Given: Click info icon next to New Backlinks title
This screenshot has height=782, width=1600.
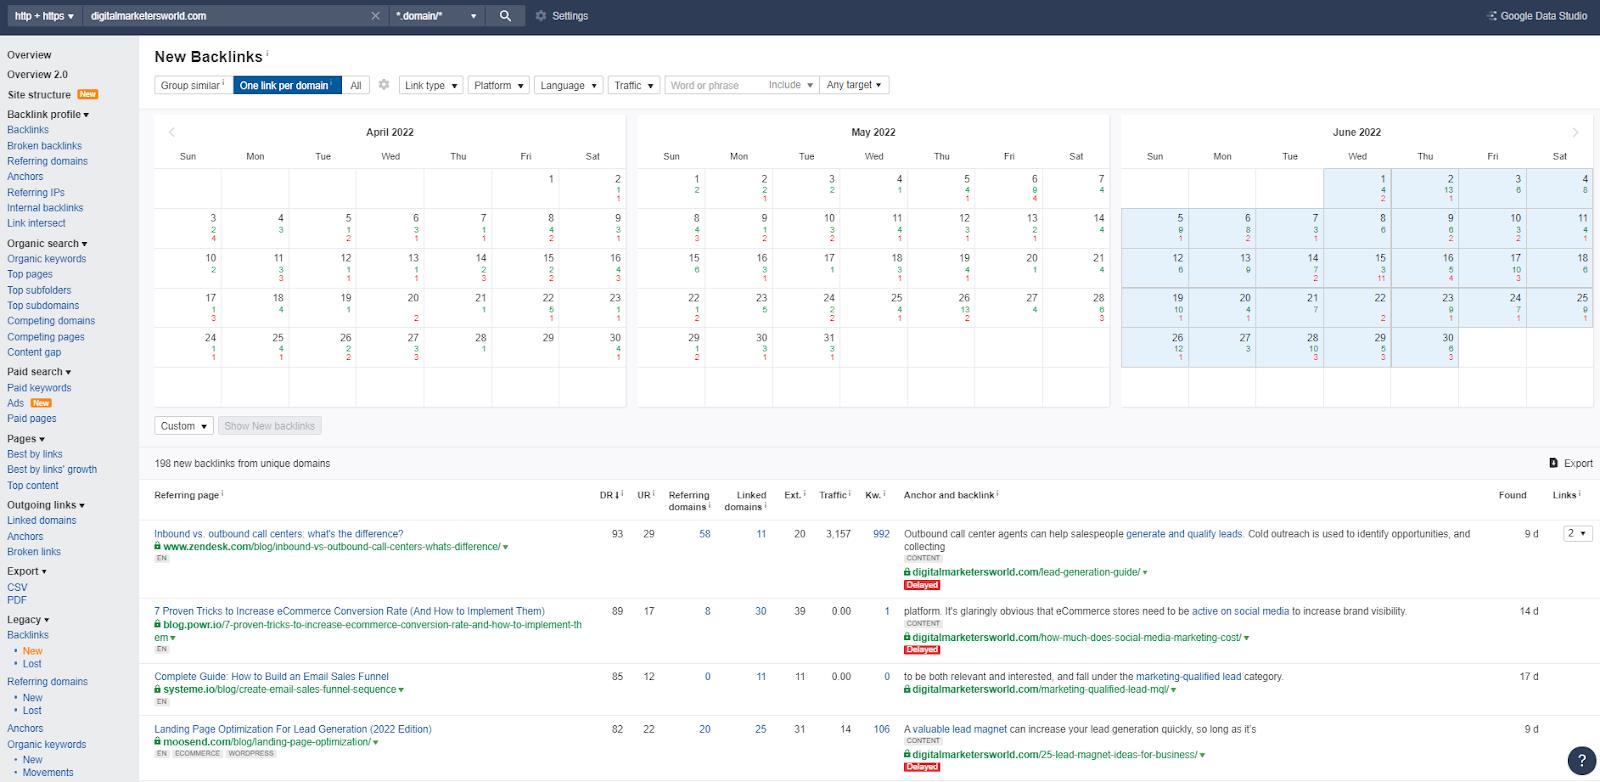Looking at the screenshot, I should coord(268,53).
